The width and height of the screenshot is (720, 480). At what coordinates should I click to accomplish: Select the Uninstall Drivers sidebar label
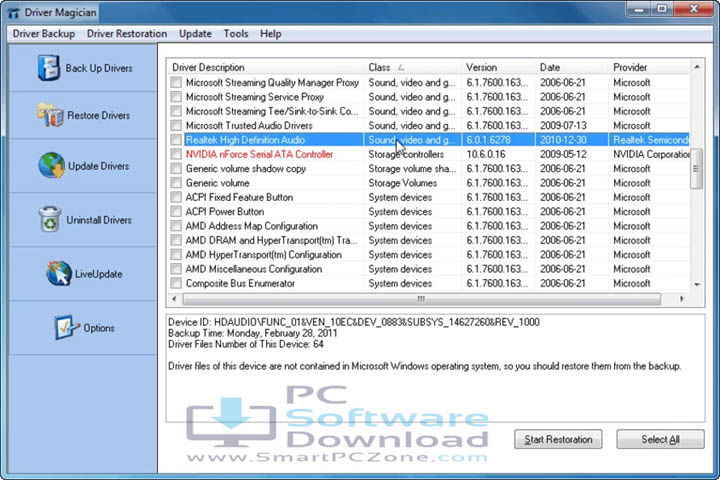click(x=99, y=220)
